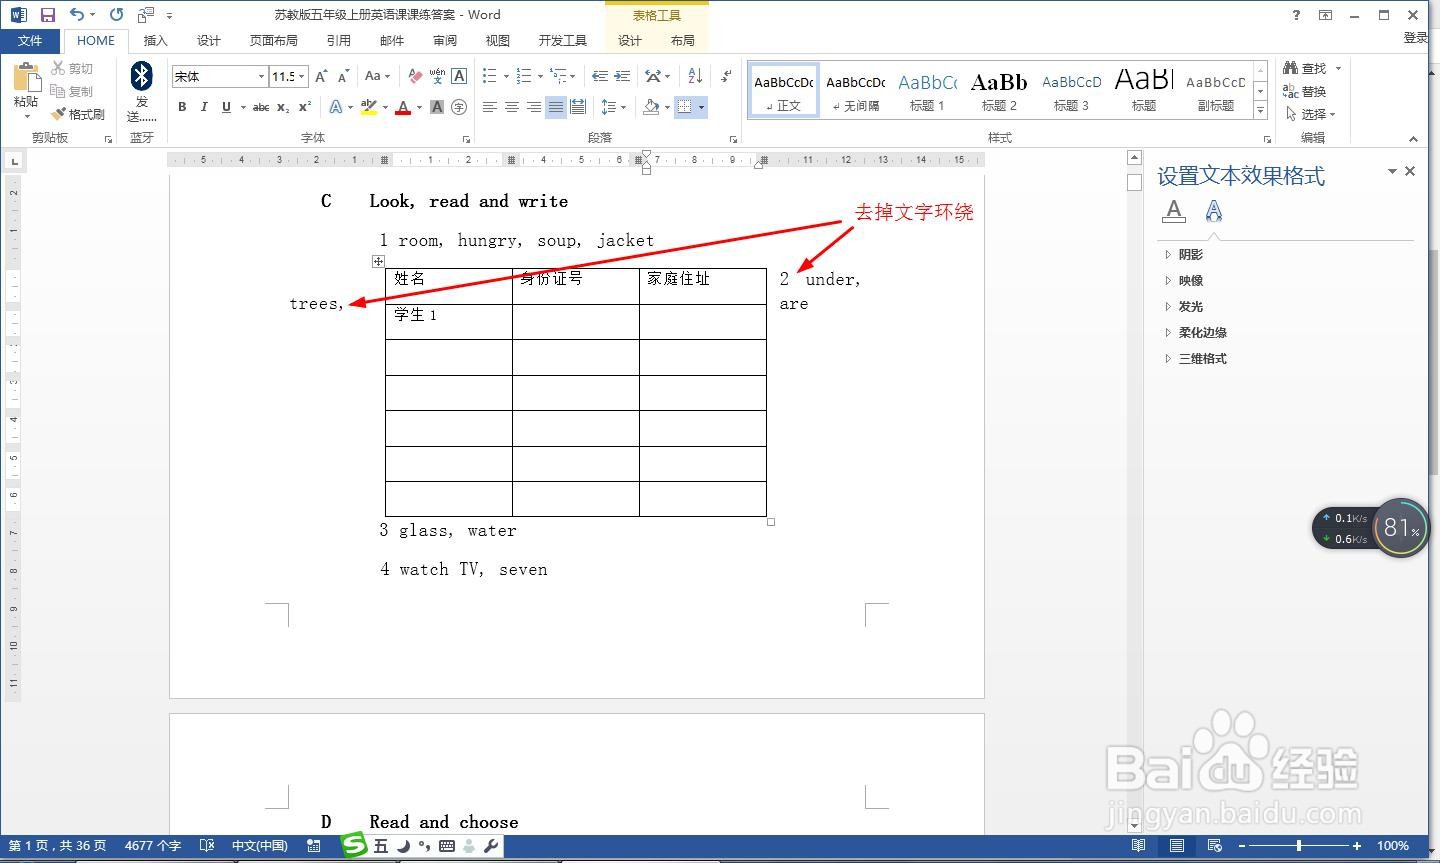The width and height of the screenshot is (1440, 863).
Task: Apply the text effects glowing A icon
Action: point(336,107)
